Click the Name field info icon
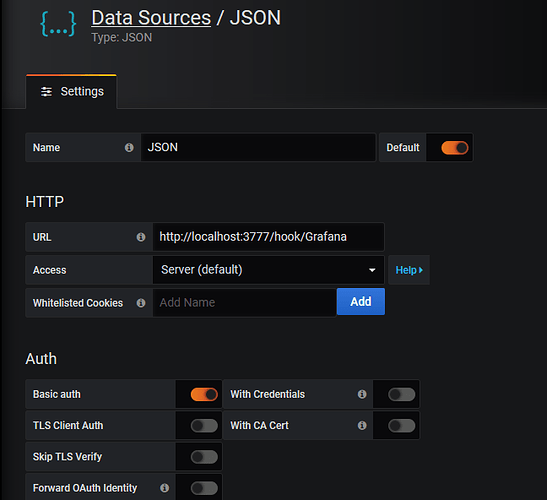Screen dimensions: 547x500 [129, 148]
